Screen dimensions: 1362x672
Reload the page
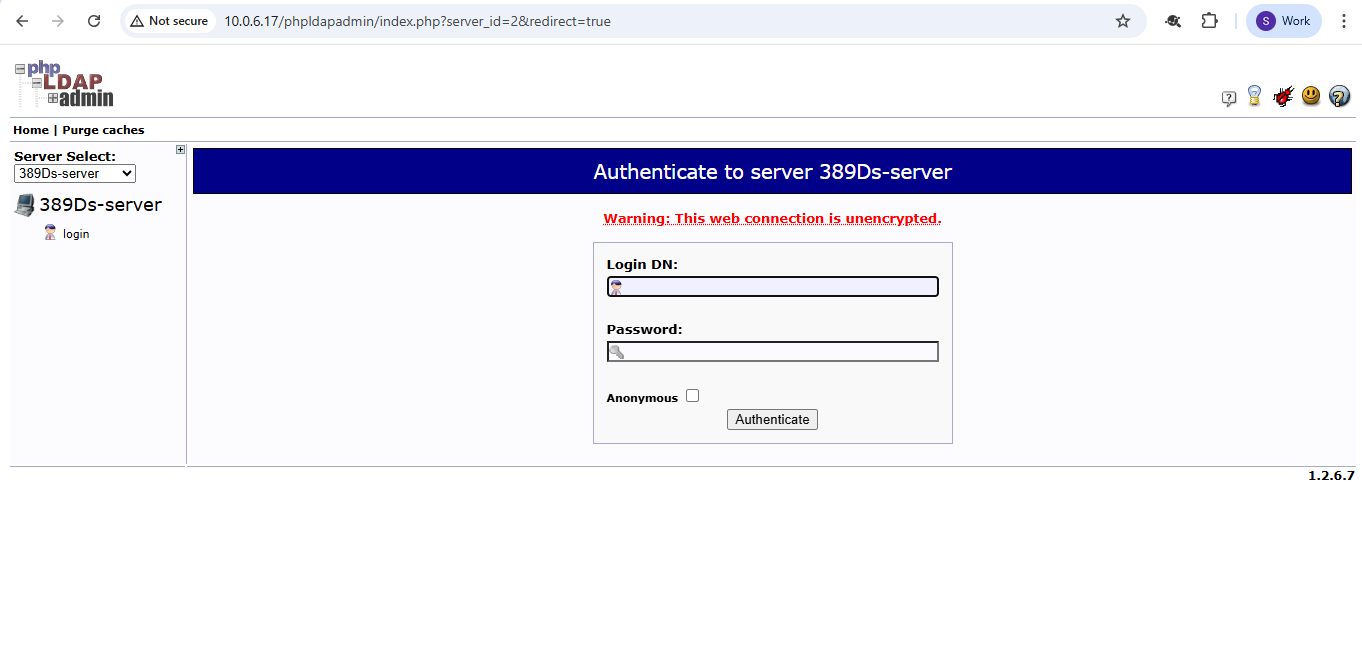[x=94, y=21]
